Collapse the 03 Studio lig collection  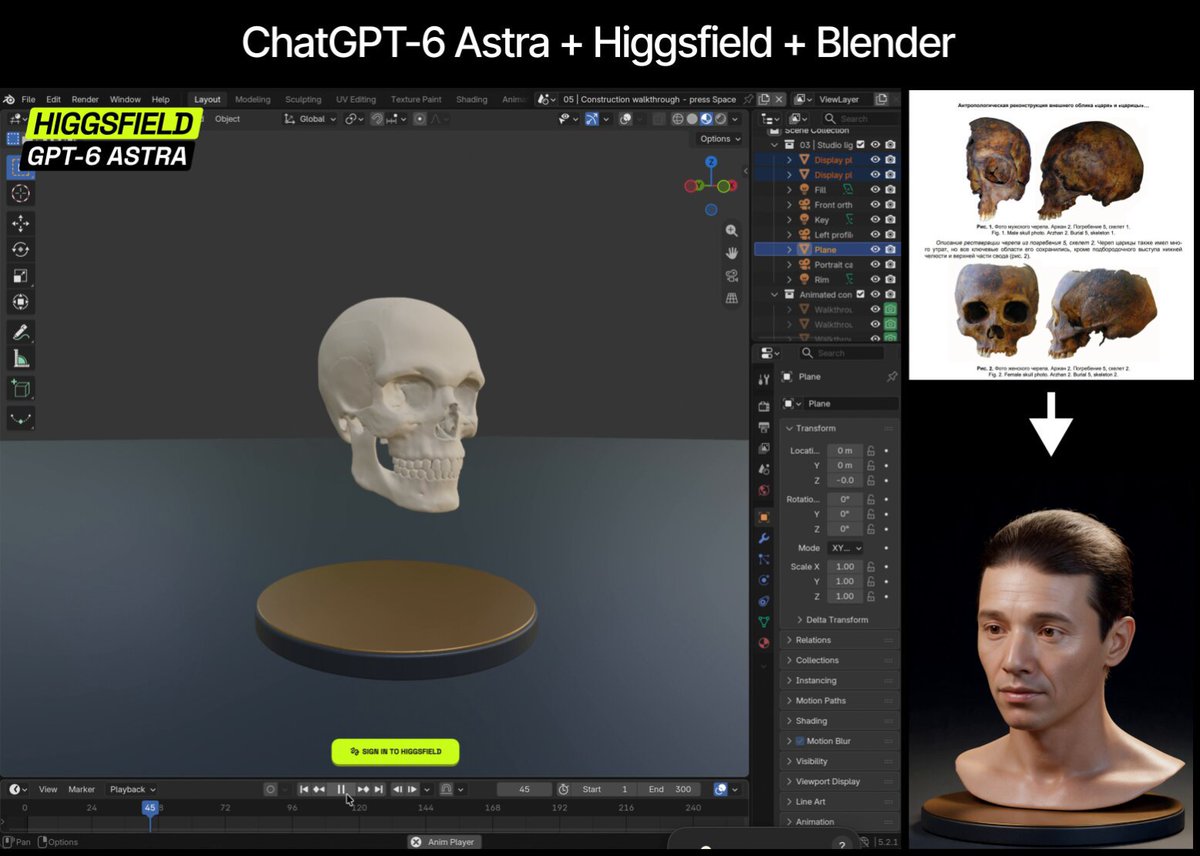[774, 145]
